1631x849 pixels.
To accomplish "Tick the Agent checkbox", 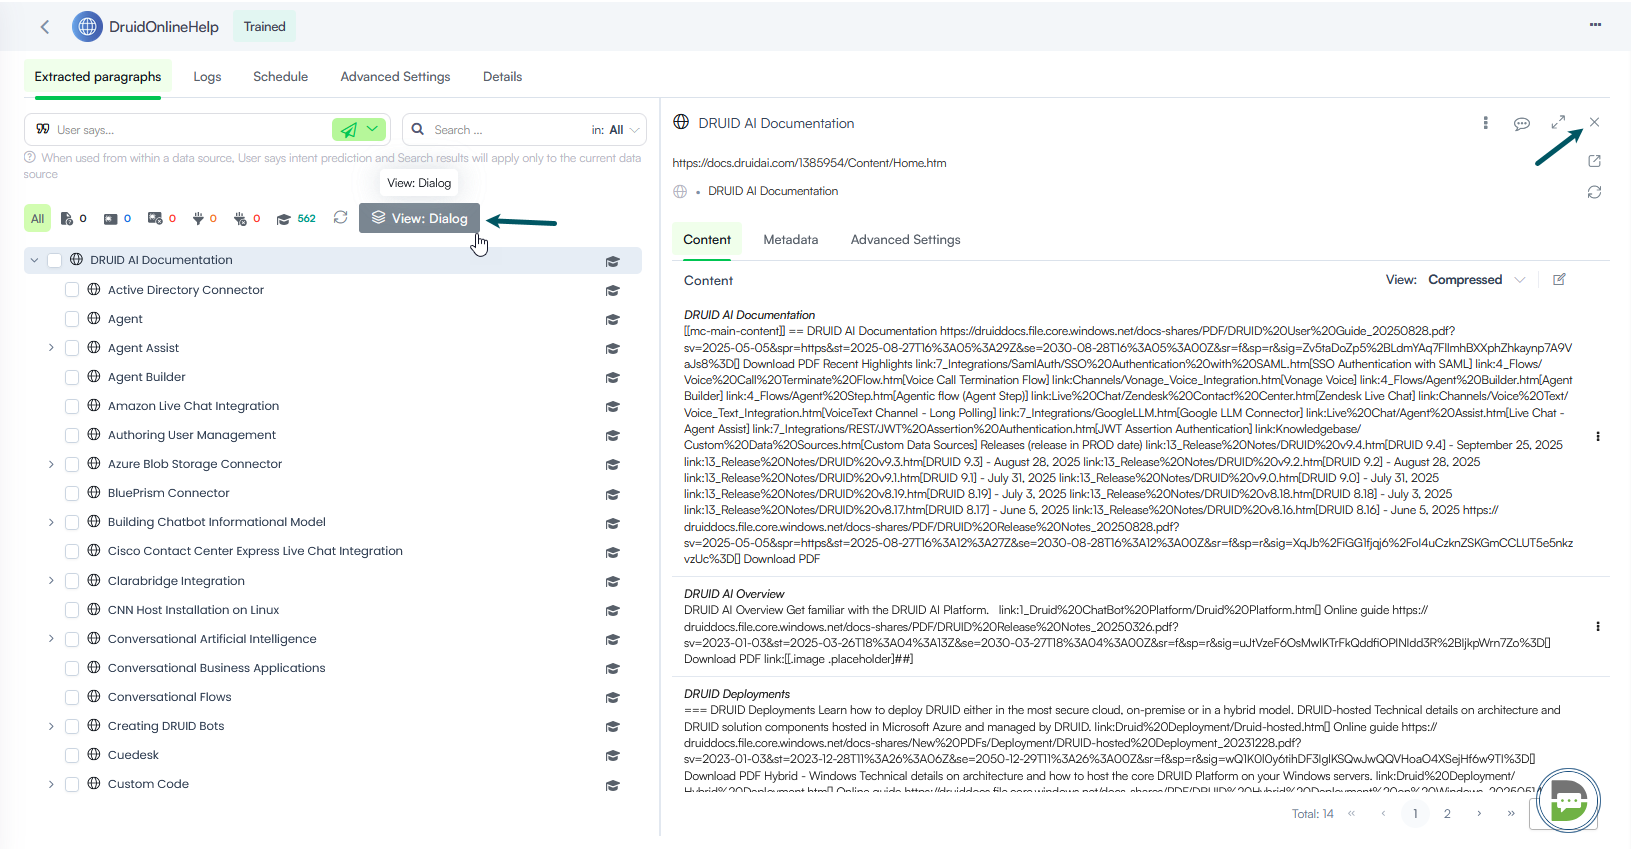I will coord(72,319).
